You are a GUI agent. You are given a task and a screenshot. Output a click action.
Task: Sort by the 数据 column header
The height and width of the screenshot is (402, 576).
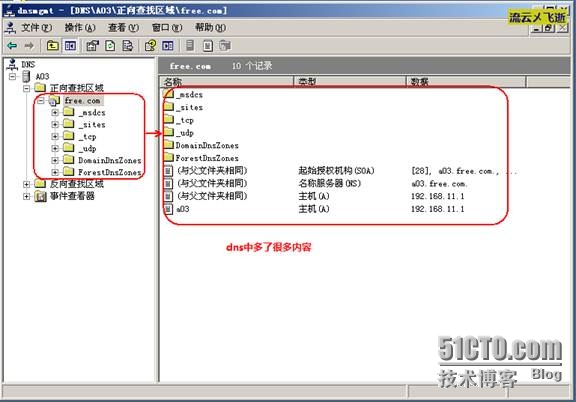tap(466, 82)
